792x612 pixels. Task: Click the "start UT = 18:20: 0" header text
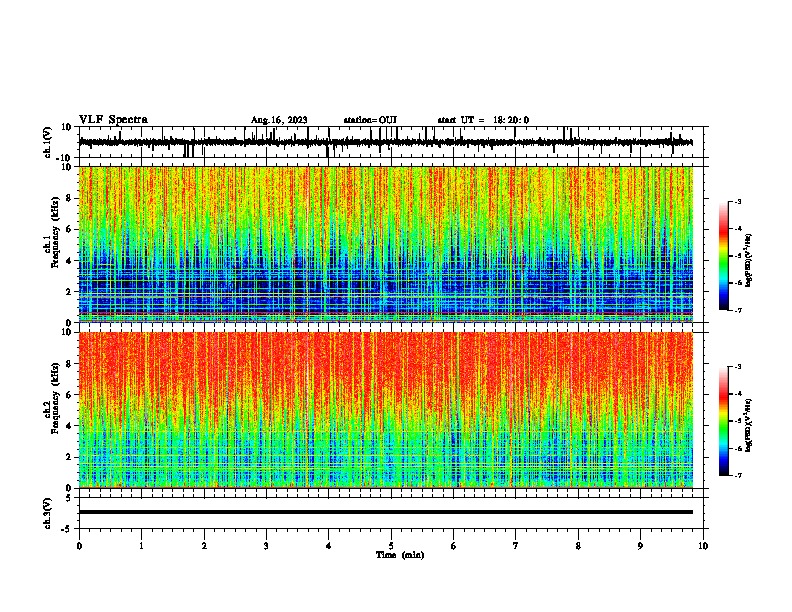(483, 120)
